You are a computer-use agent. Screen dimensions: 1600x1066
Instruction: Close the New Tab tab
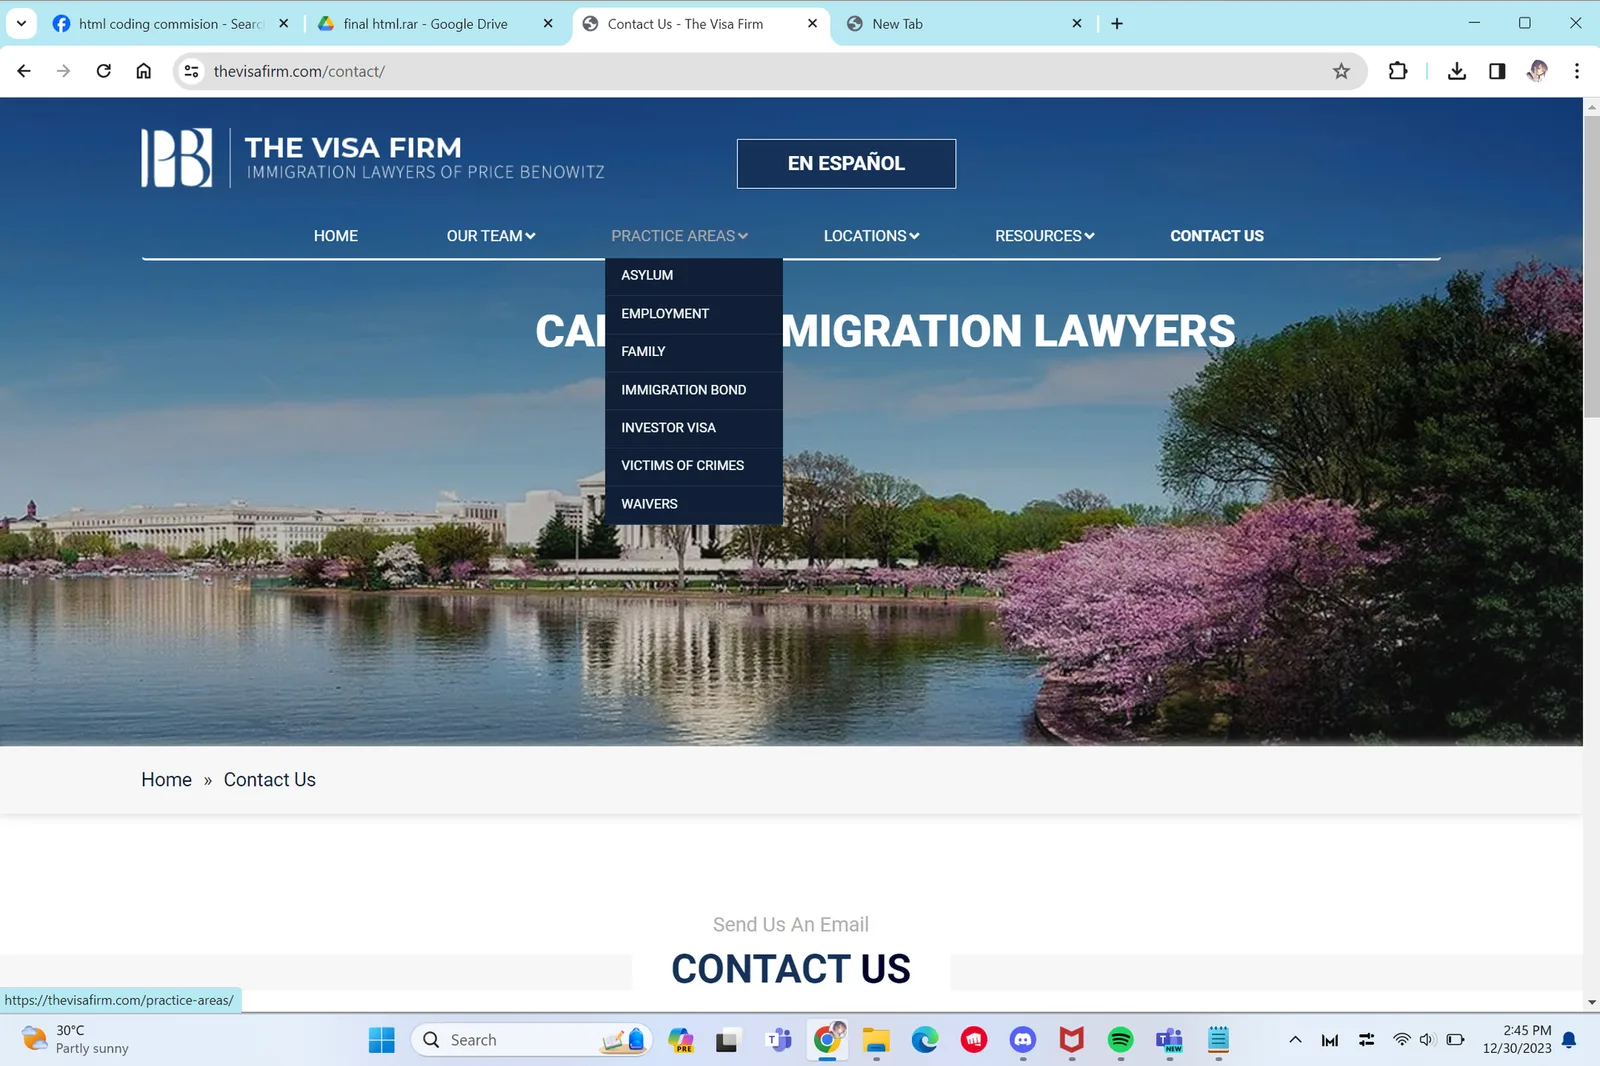pyautogui.click(x=1077, y=23)
